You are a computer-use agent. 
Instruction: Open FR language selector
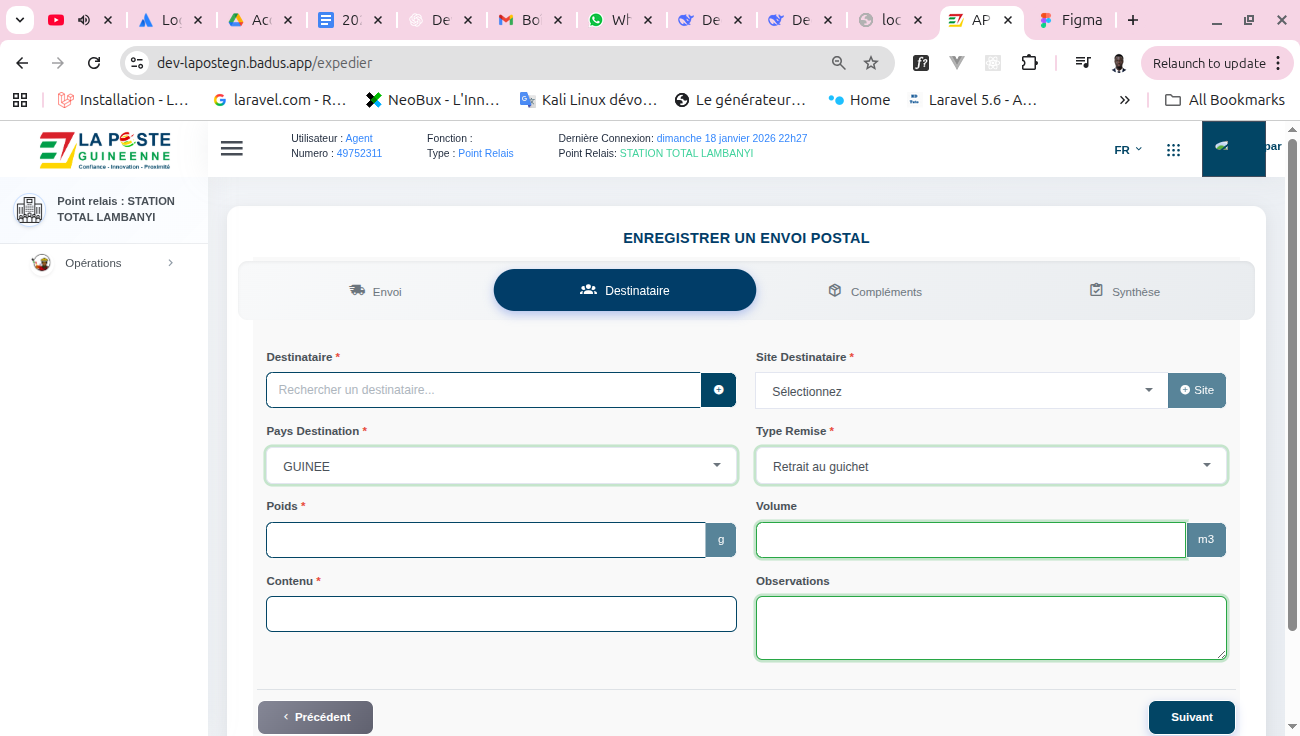pos(1127,150)
